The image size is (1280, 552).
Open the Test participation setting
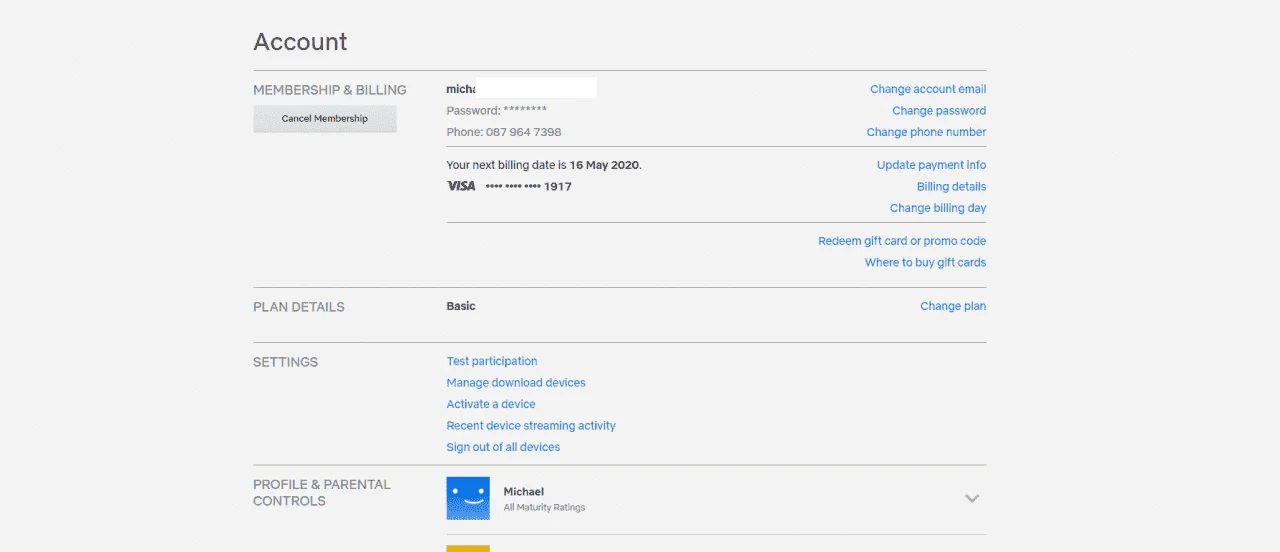[492, 361]
